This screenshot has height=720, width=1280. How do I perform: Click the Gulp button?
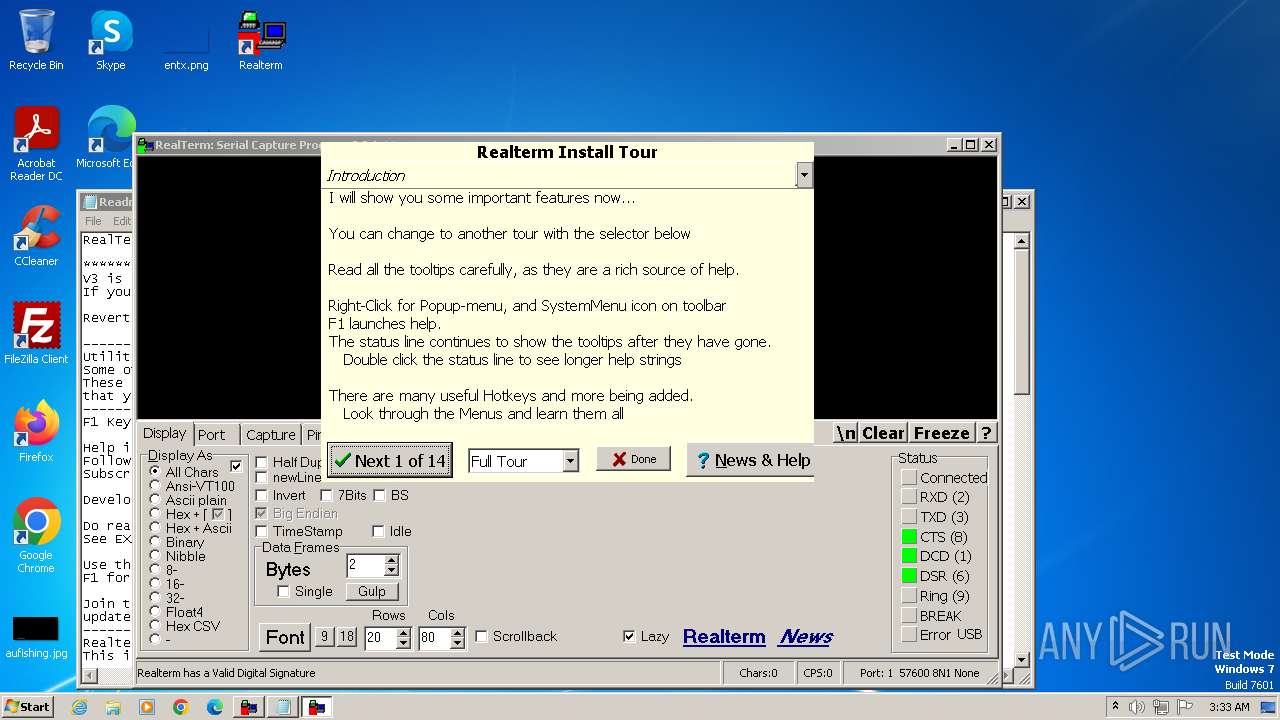click(x=372, y=591)
